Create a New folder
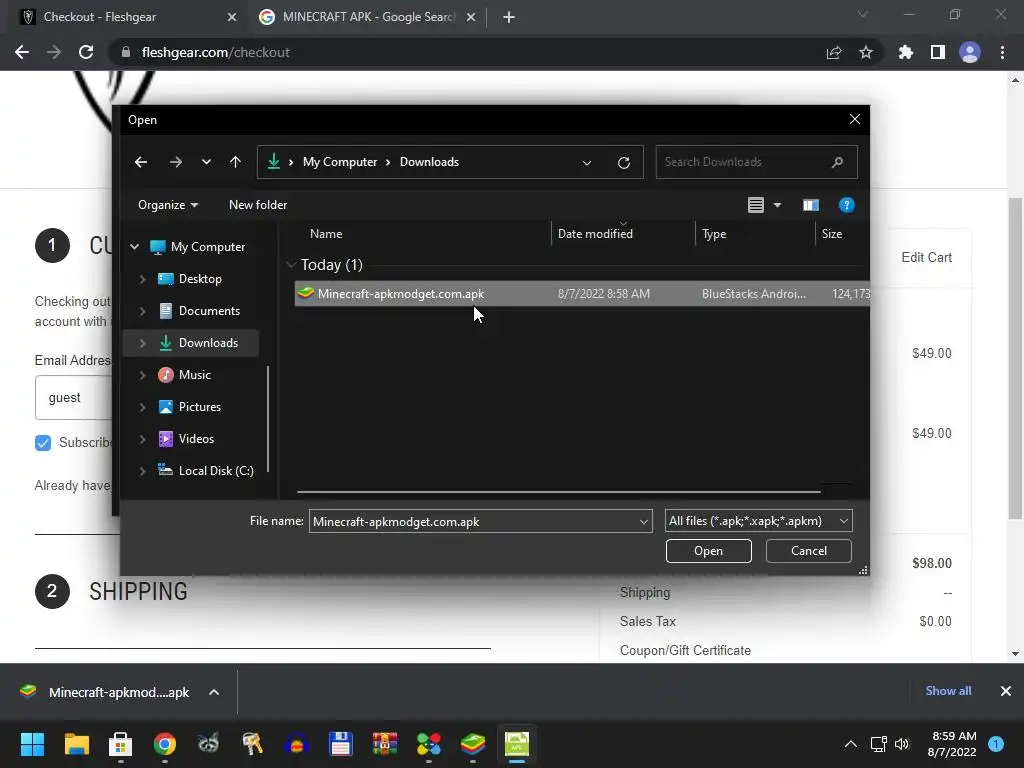 [258, 205]
